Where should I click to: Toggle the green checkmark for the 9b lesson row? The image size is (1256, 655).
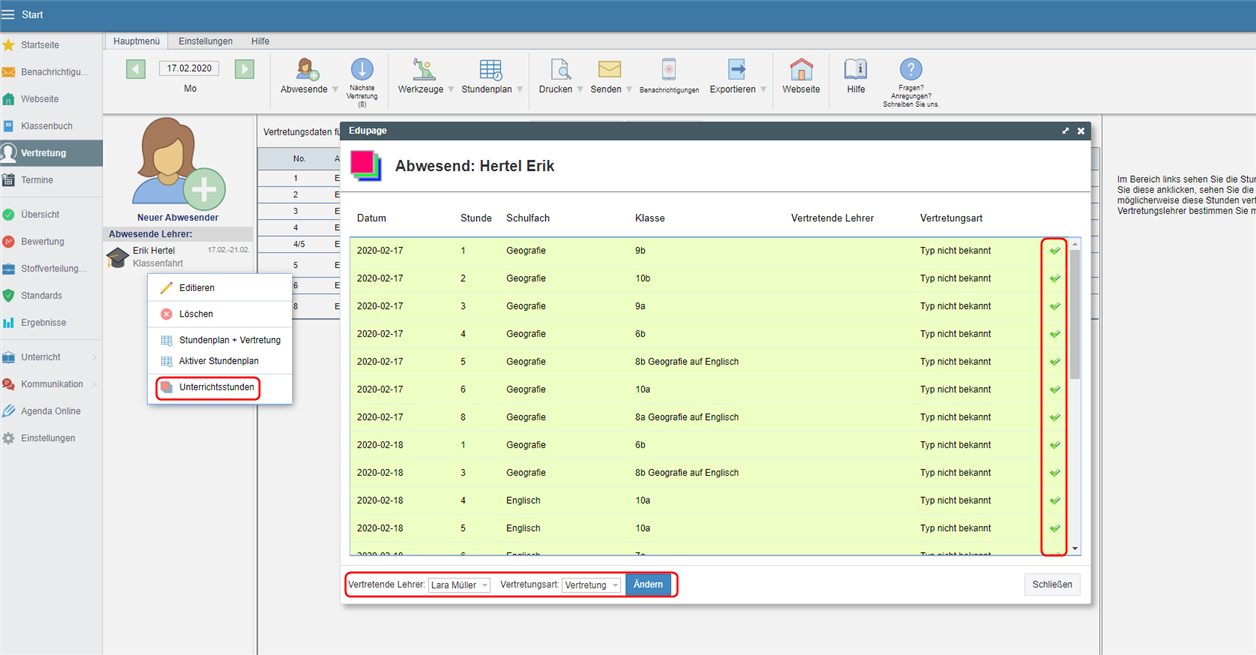tap(1054, 251)
